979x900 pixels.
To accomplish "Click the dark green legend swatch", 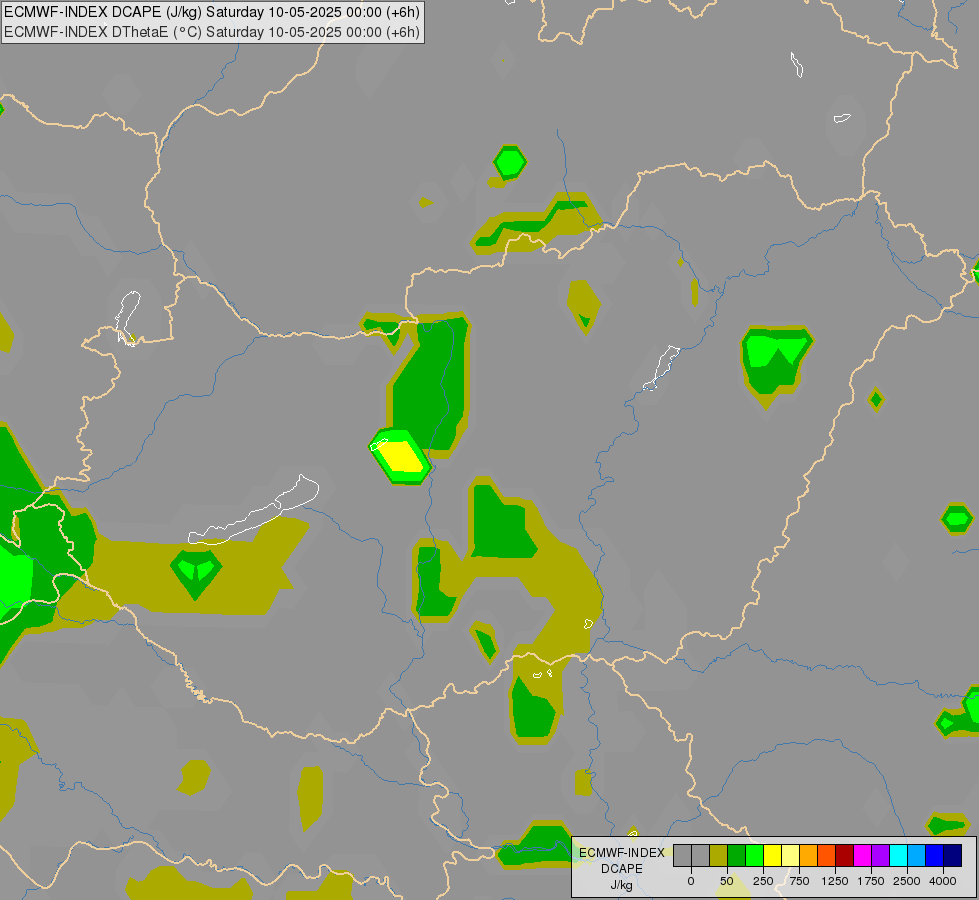I will click(x=737, y=856).
